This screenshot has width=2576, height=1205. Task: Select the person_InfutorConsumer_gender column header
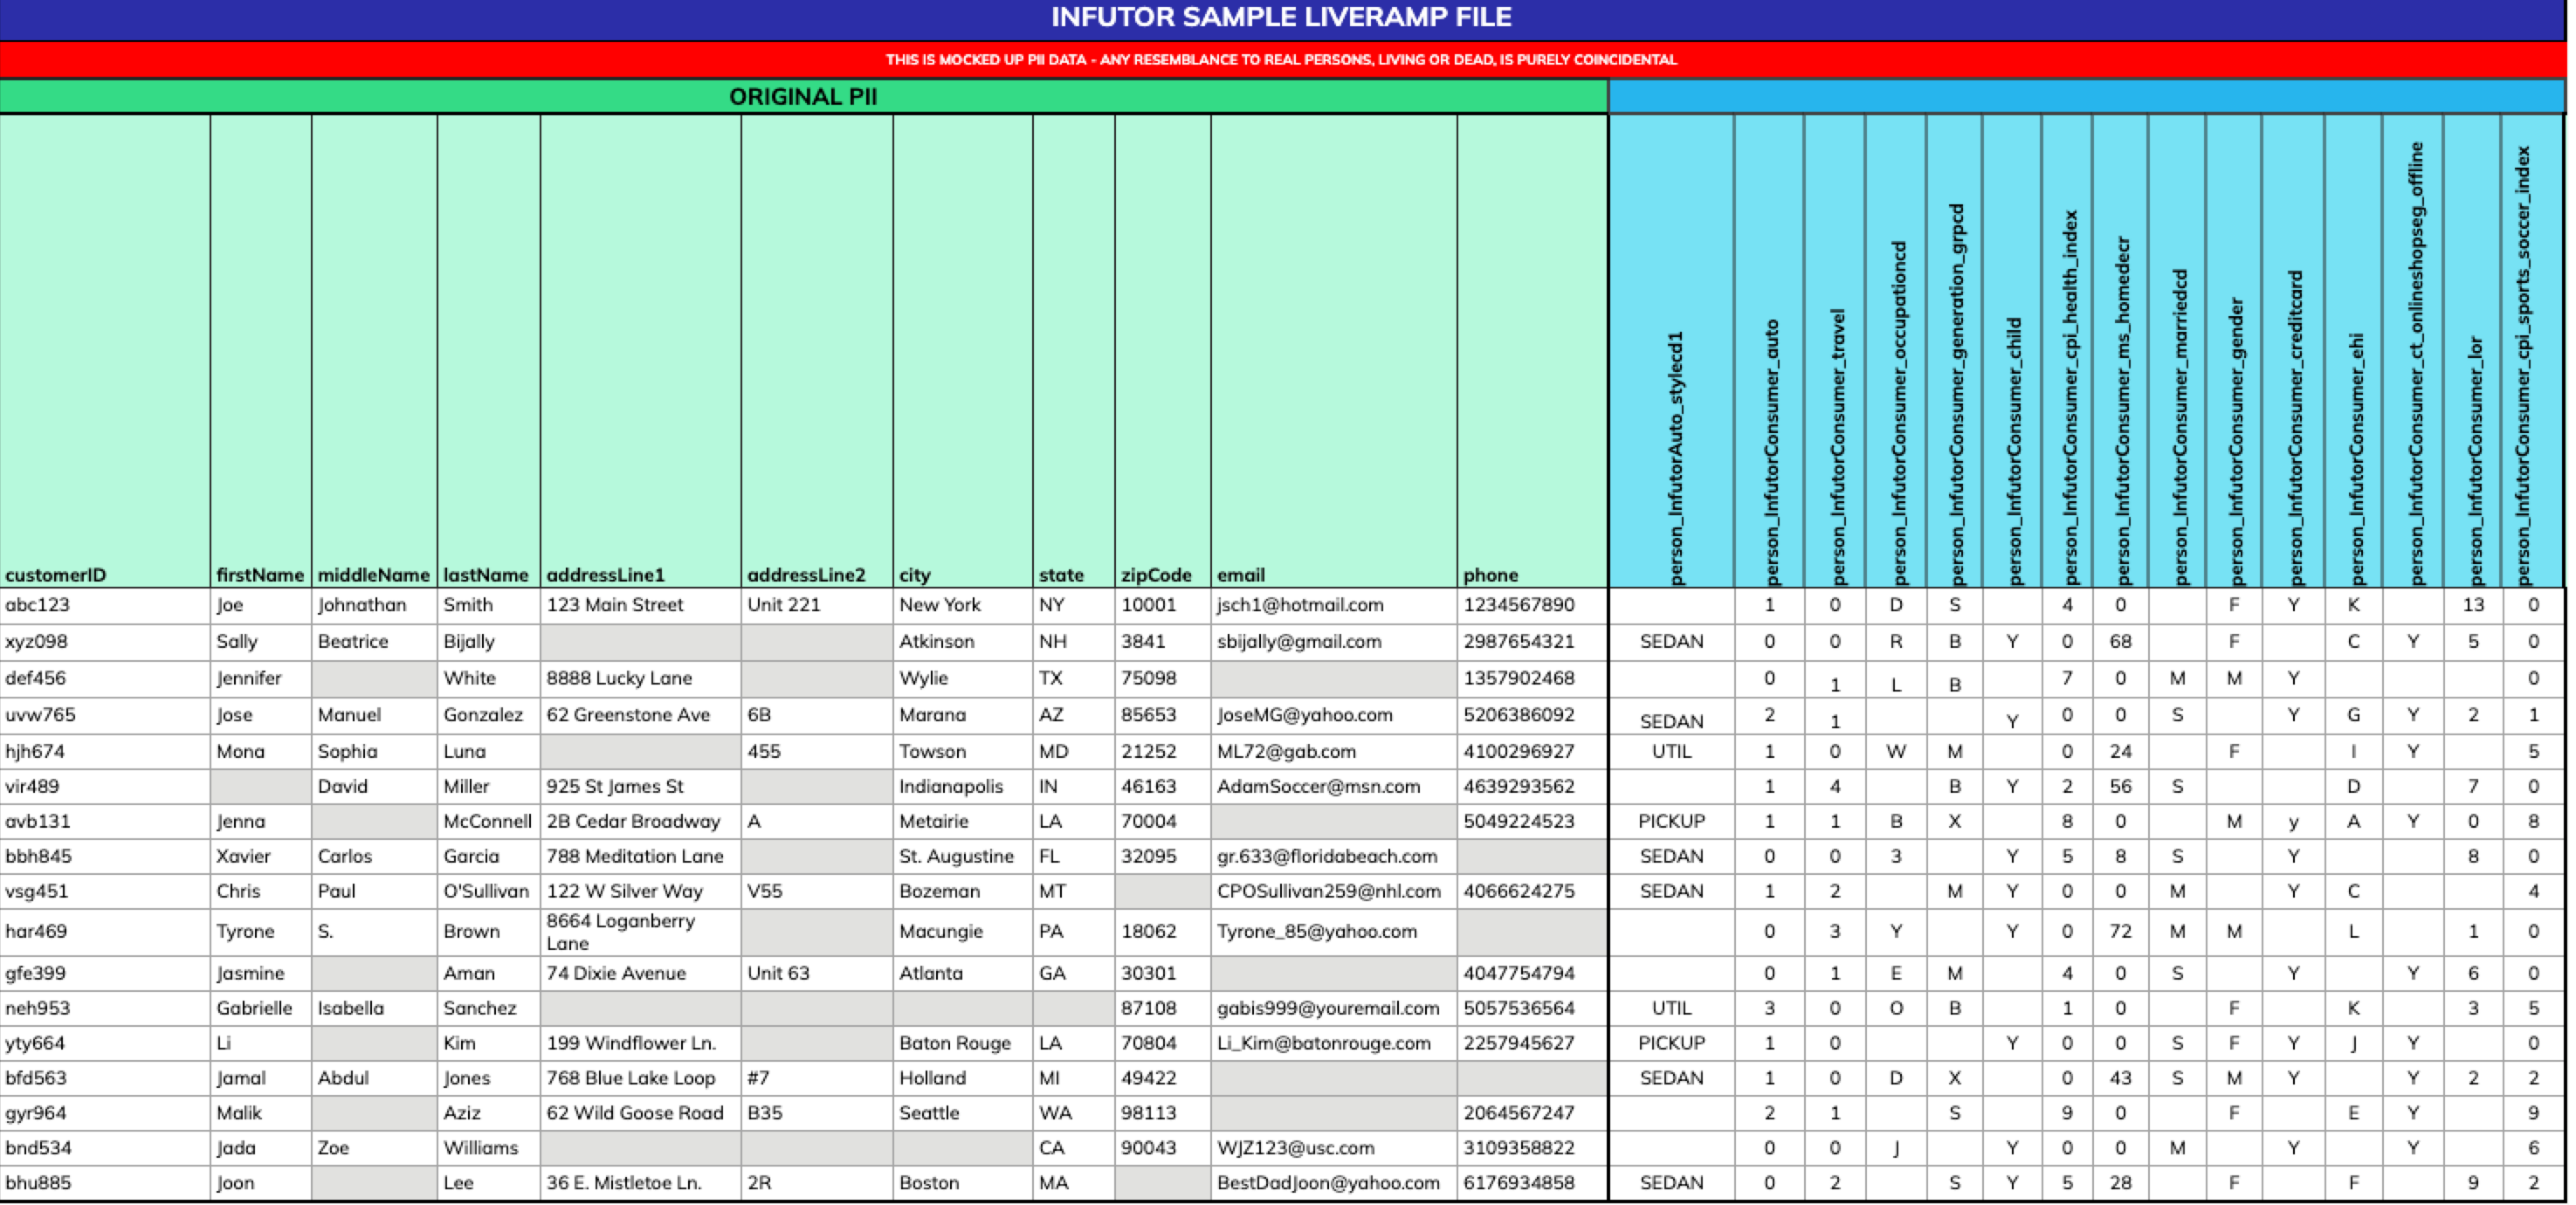click(x=2234, y=351)
